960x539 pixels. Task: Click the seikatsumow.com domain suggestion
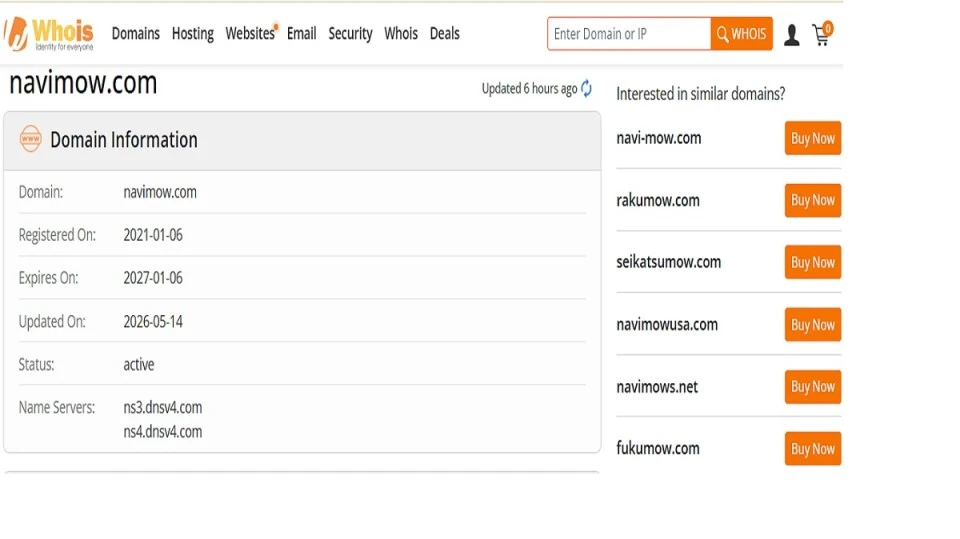pyautogui.click(x=669, y=262)
